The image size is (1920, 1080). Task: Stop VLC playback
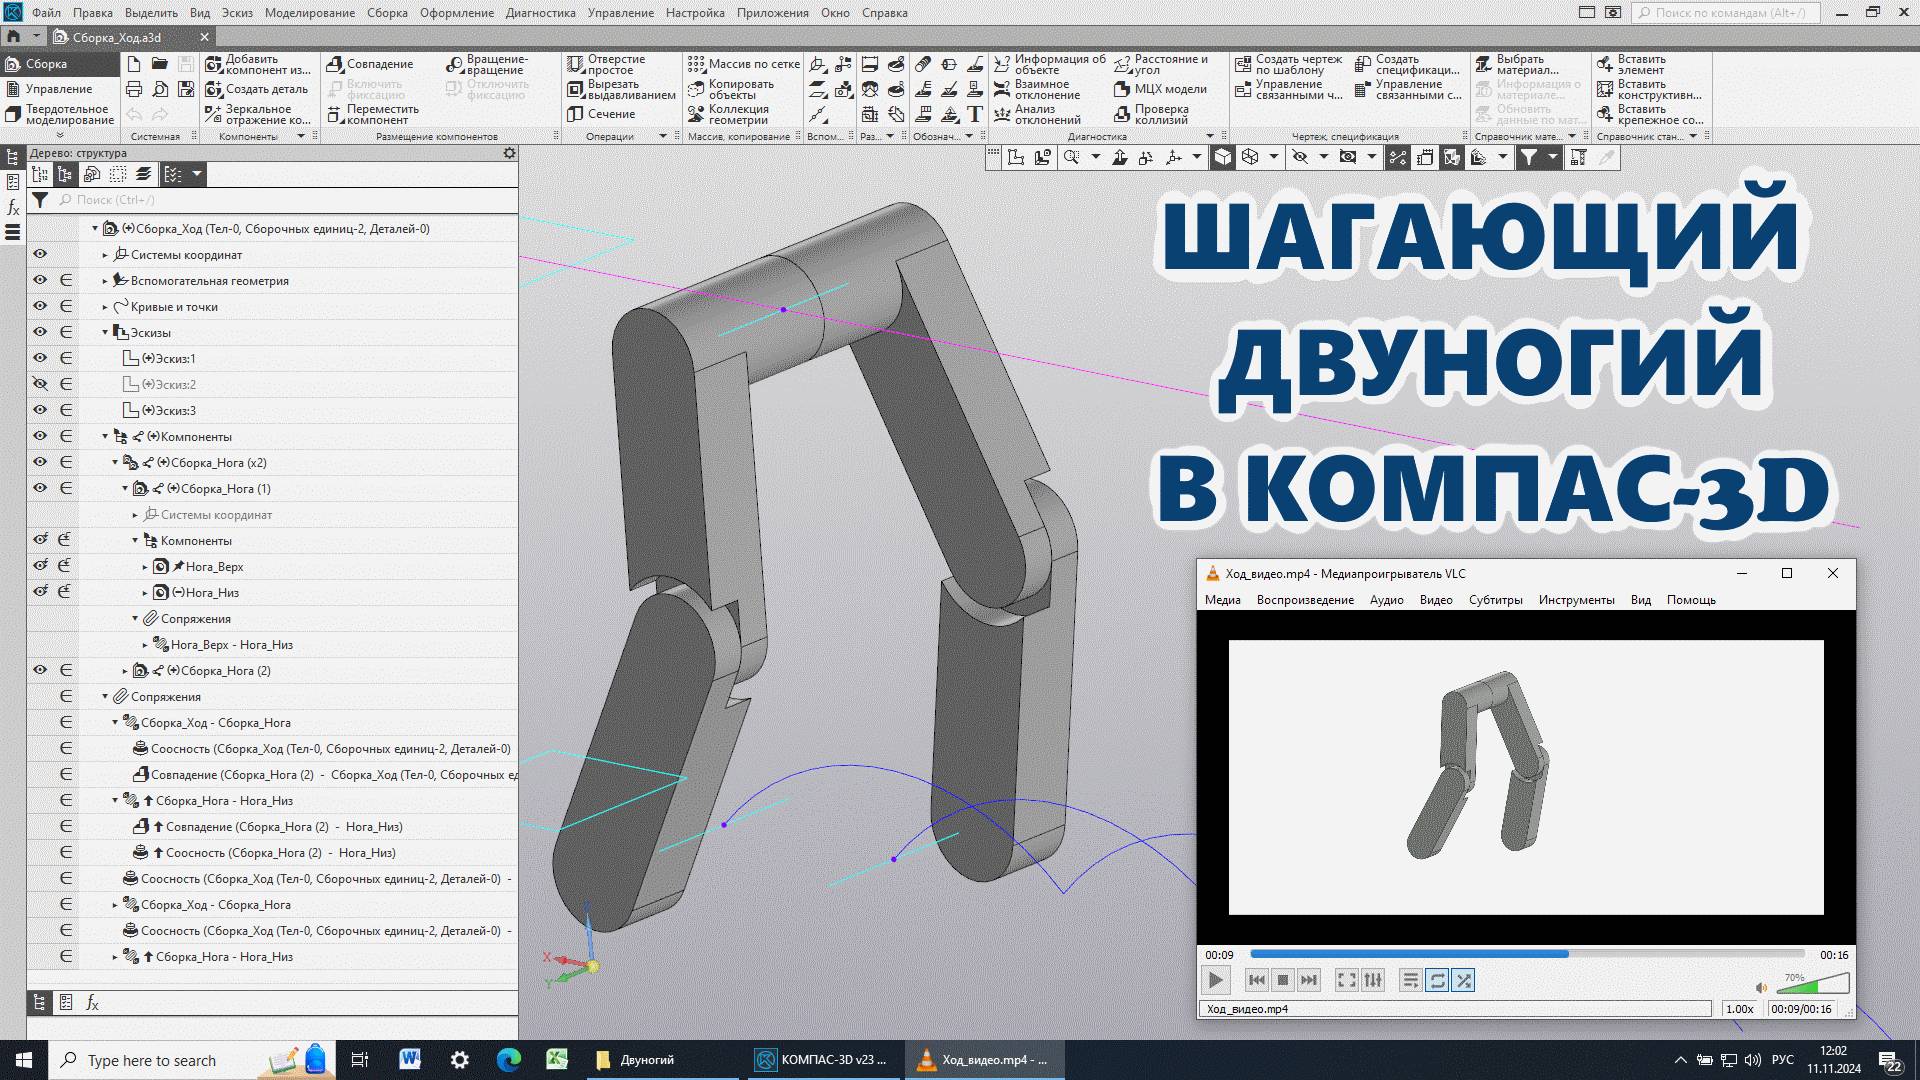point(1283,980)
